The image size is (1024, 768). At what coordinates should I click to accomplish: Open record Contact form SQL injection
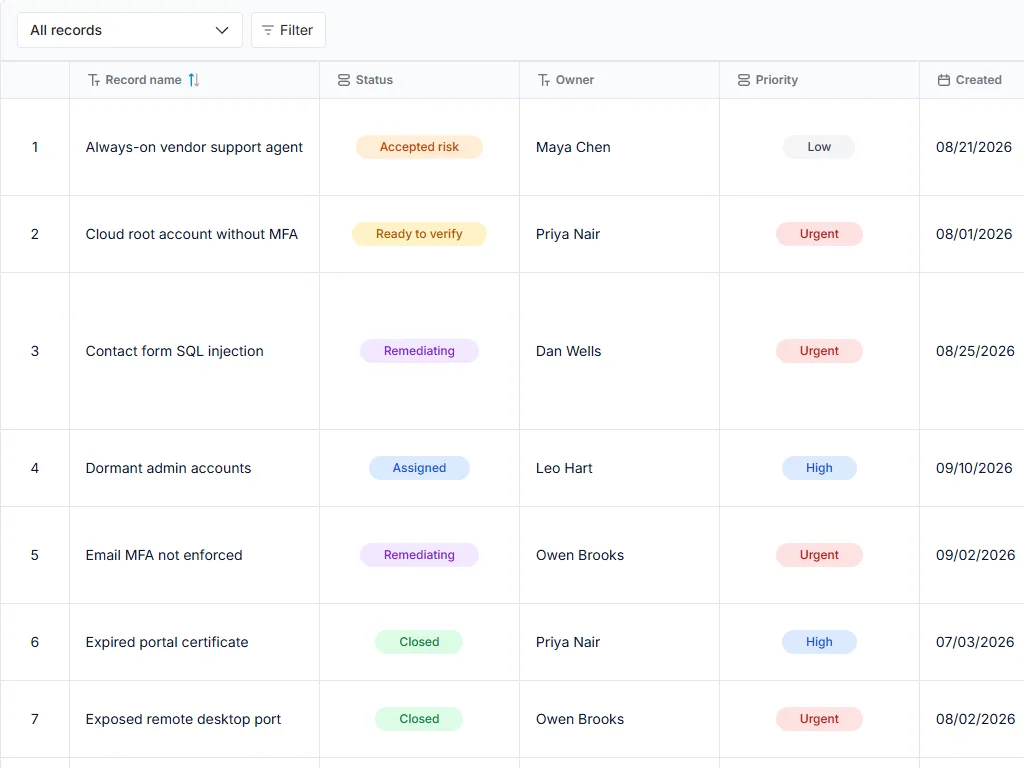174,351
